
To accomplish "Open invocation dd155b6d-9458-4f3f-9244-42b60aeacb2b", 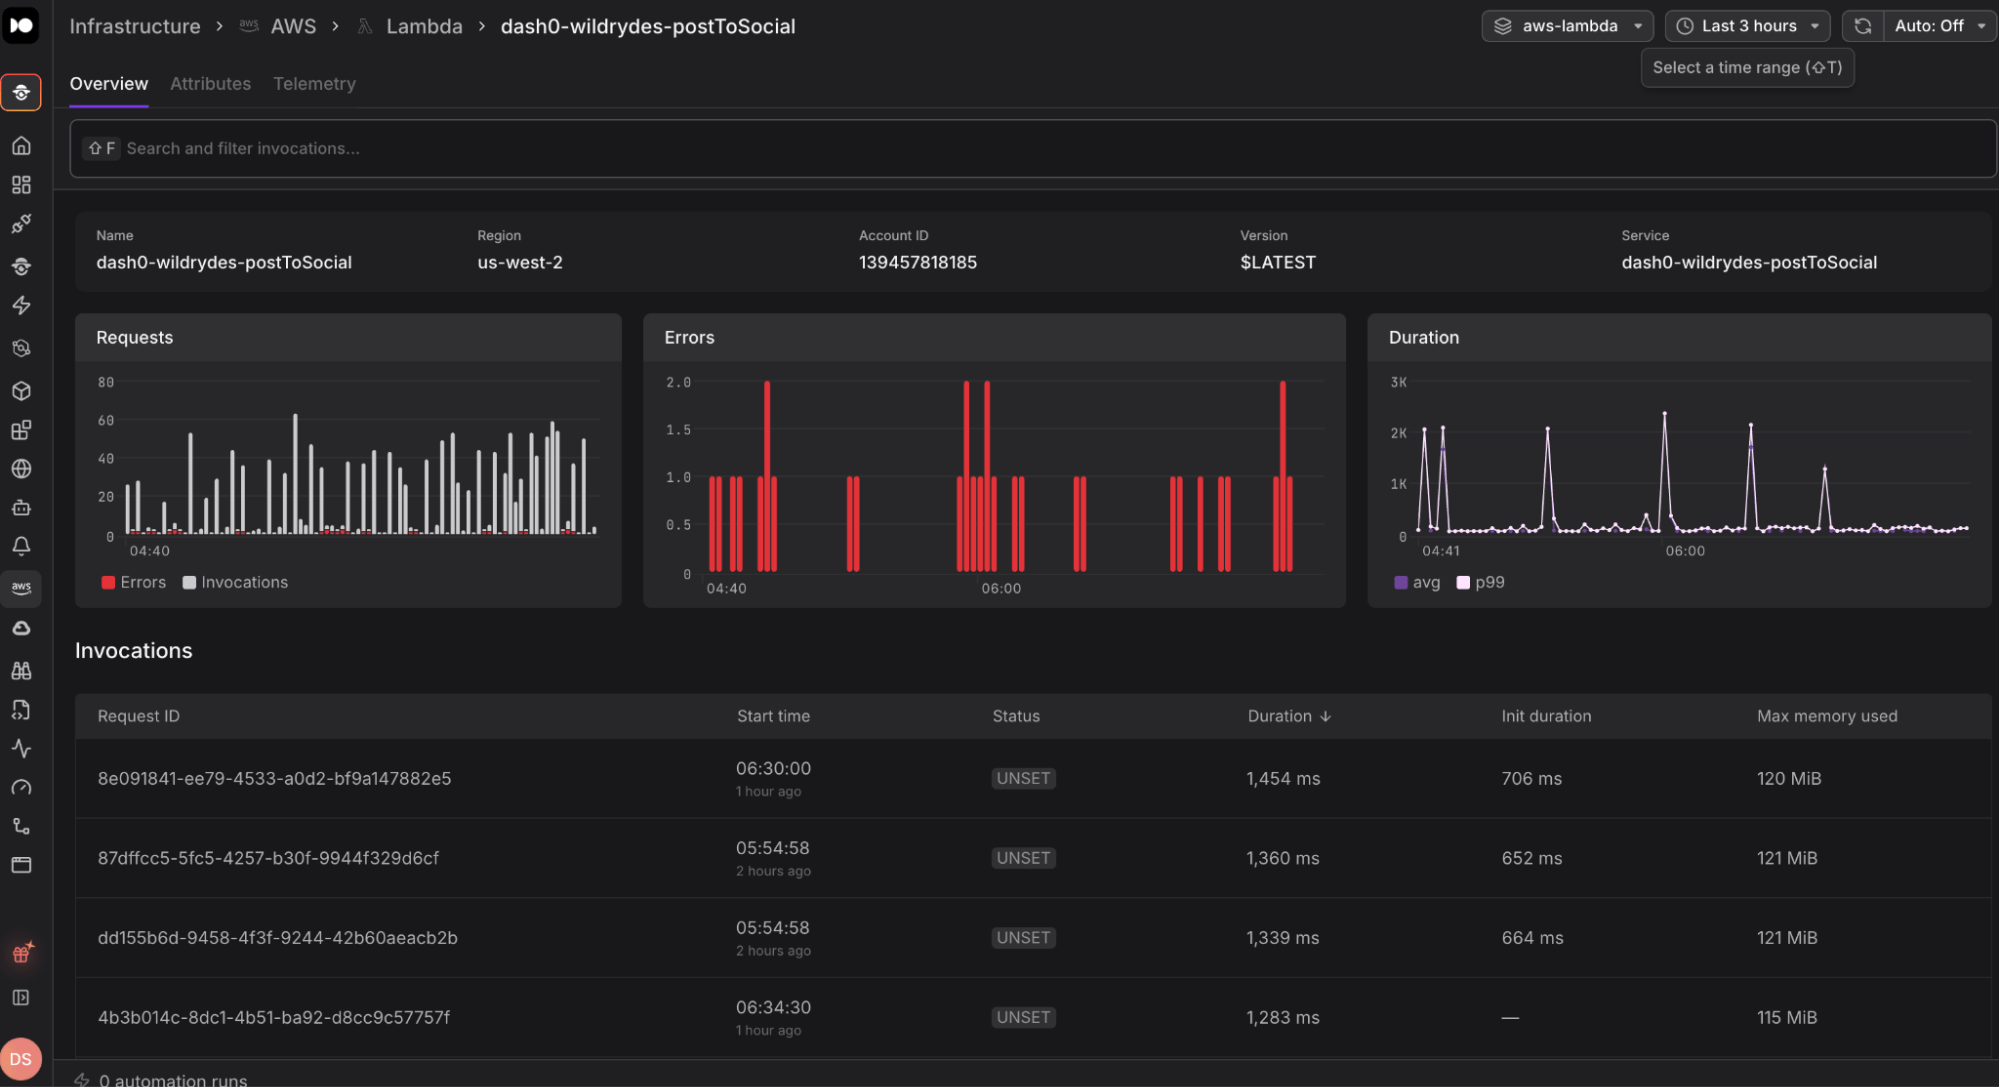I will coord(277,938).
